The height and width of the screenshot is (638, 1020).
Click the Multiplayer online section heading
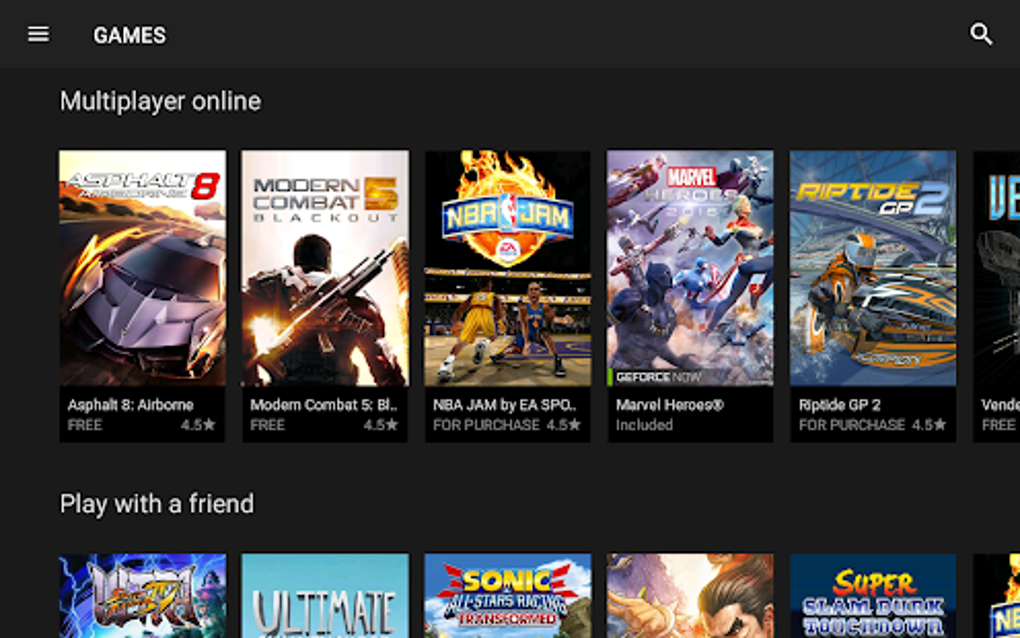coord(160,101)
